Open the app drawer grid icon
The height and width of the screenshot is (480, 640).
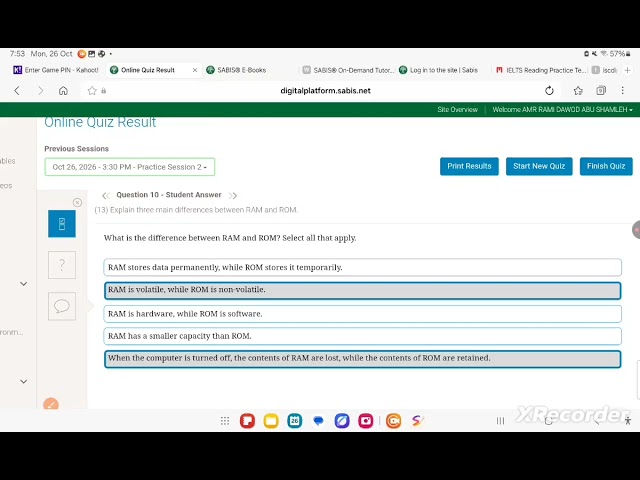(x=225, y=421)
